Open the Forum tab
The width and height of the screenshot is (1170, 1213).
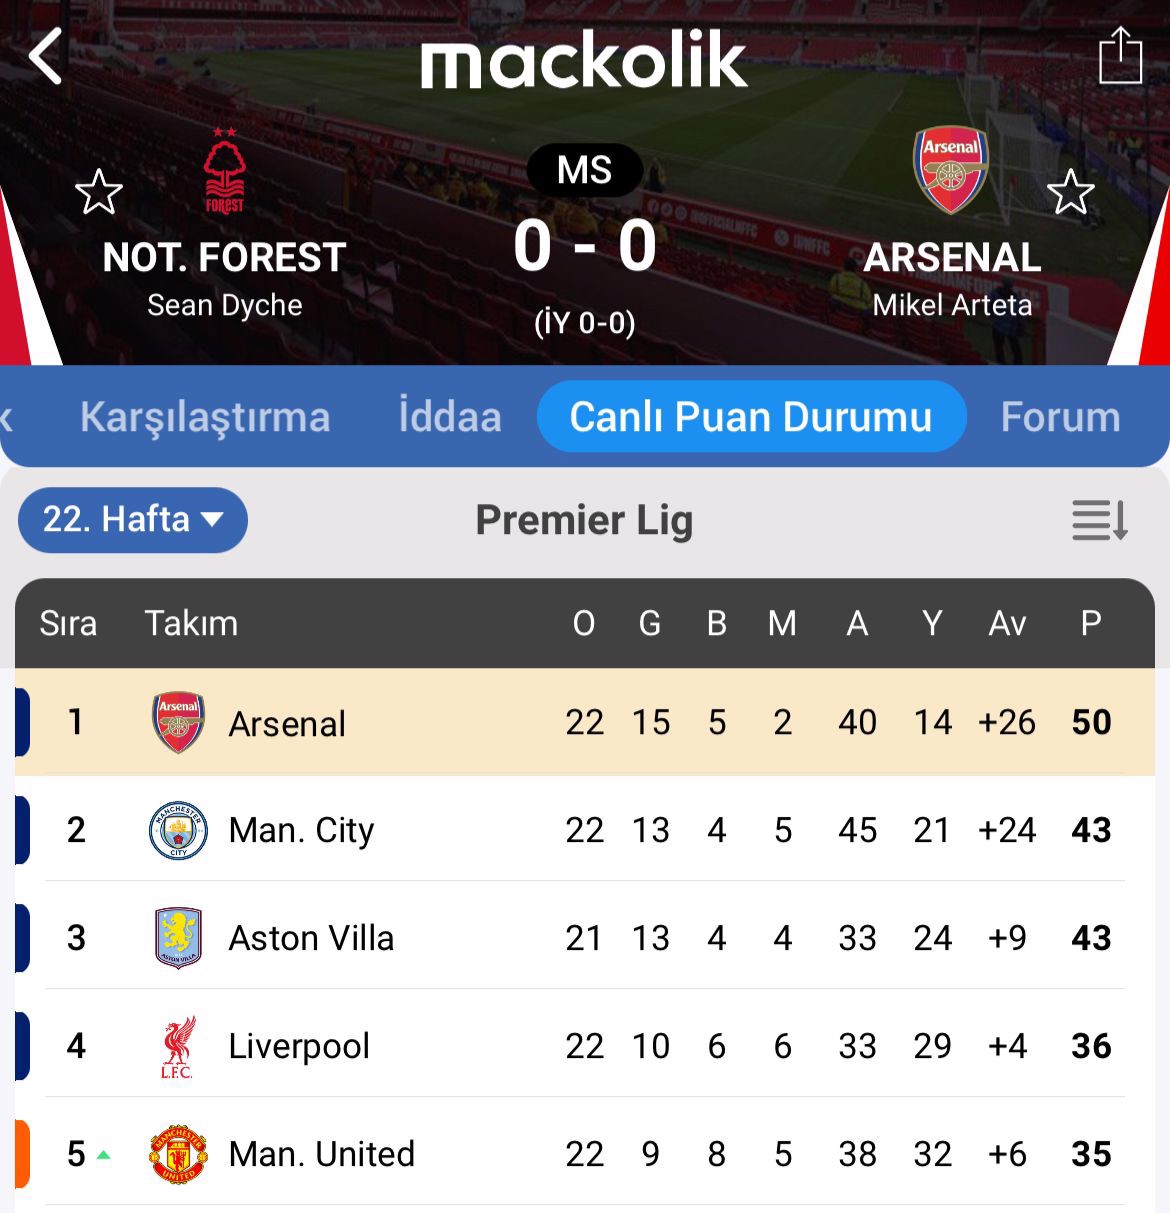coord(1060,417)
